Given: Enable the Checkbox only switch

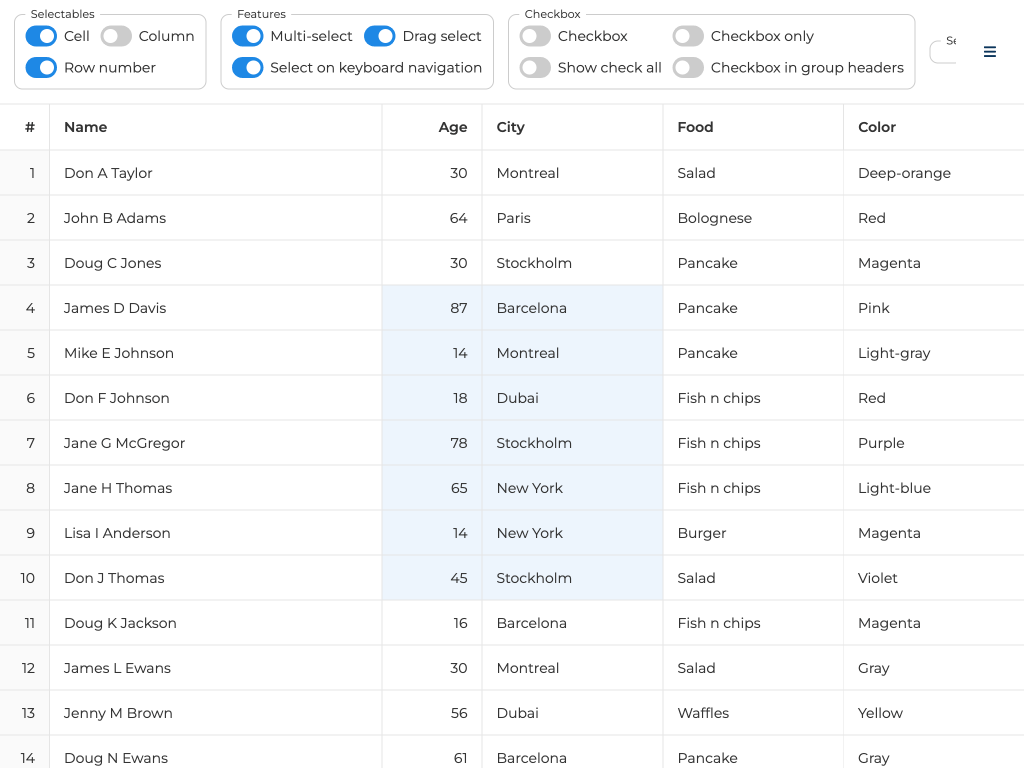Looking at the screenshot, I should click(688, 36).
